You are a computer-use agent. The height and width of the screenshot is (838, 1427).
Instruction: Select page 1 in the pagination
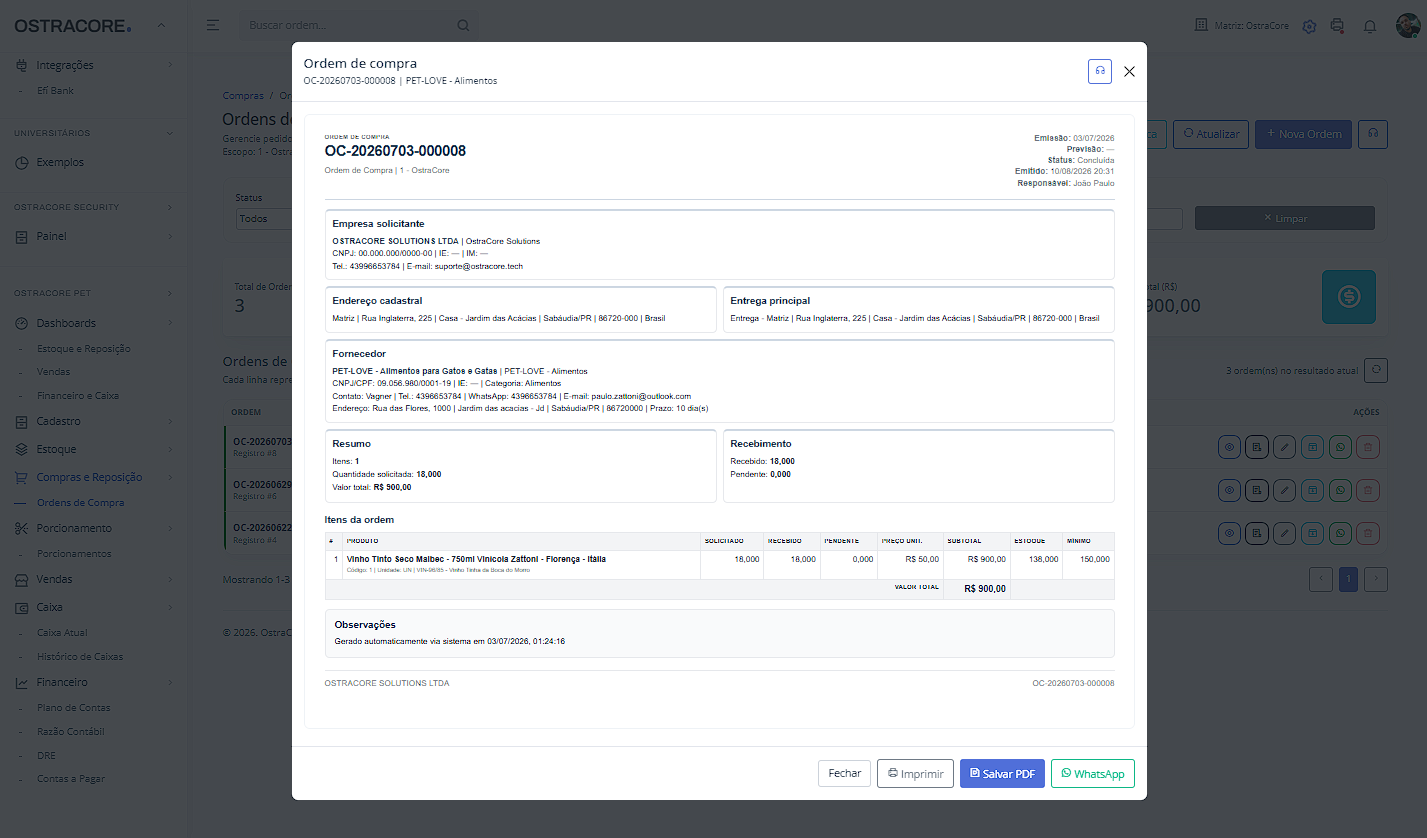pos(1348,578)
